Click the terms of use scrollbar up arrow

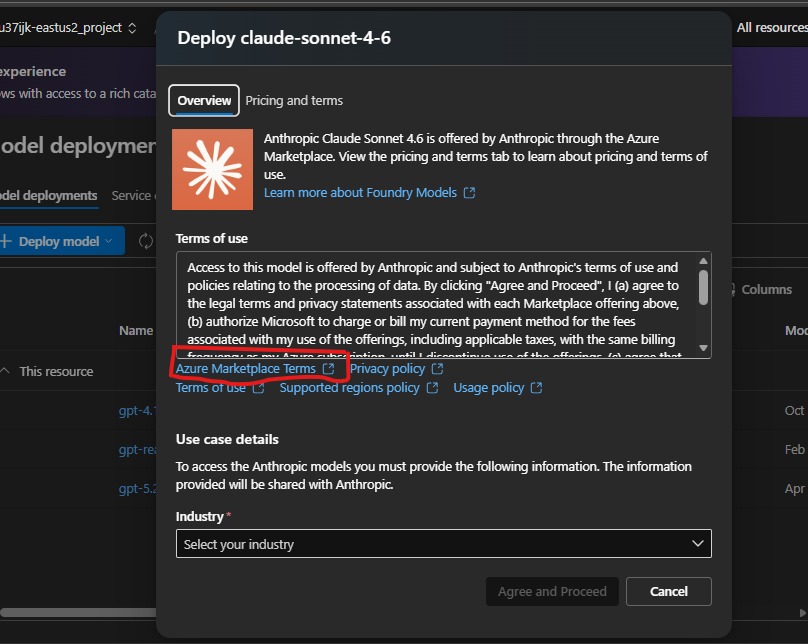703,261
